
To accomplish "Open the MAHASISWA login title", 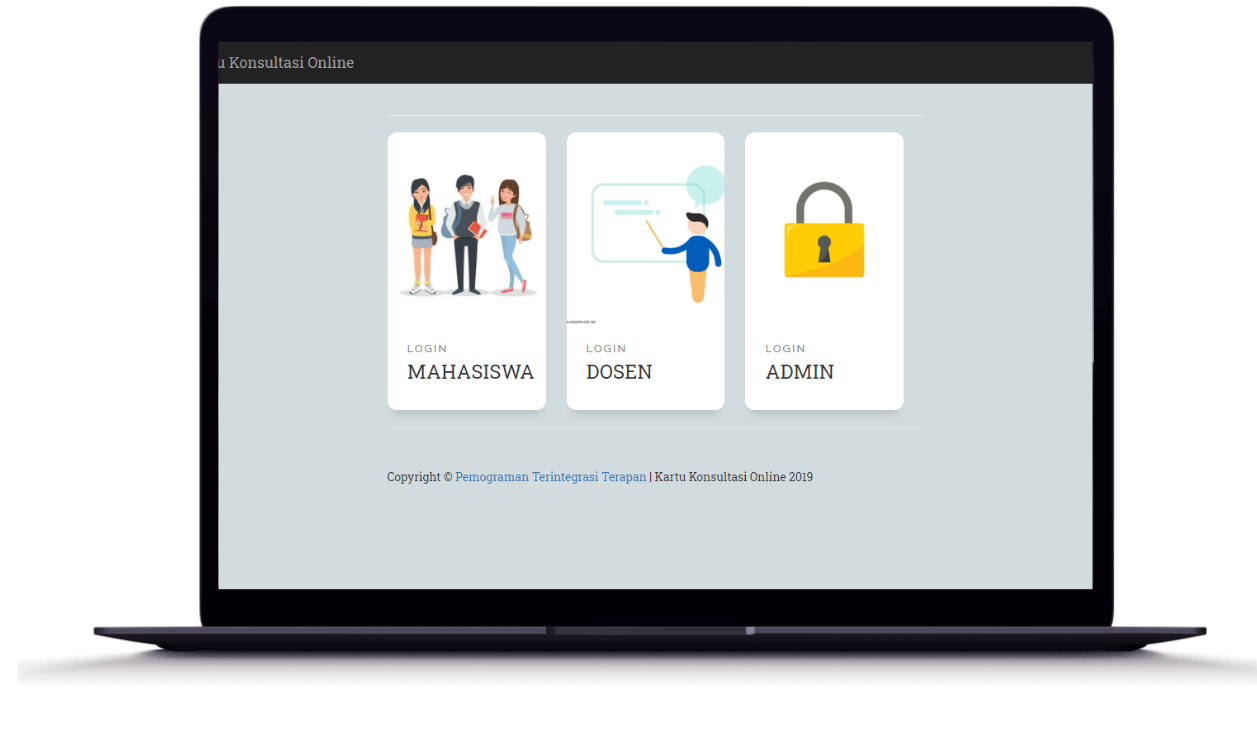I will (470, 372).
